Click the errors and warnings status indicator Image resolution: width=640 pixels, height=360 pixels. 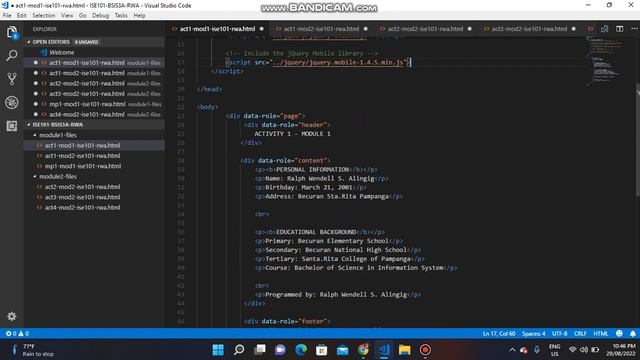pyautogui.click(x=17, y=333)
